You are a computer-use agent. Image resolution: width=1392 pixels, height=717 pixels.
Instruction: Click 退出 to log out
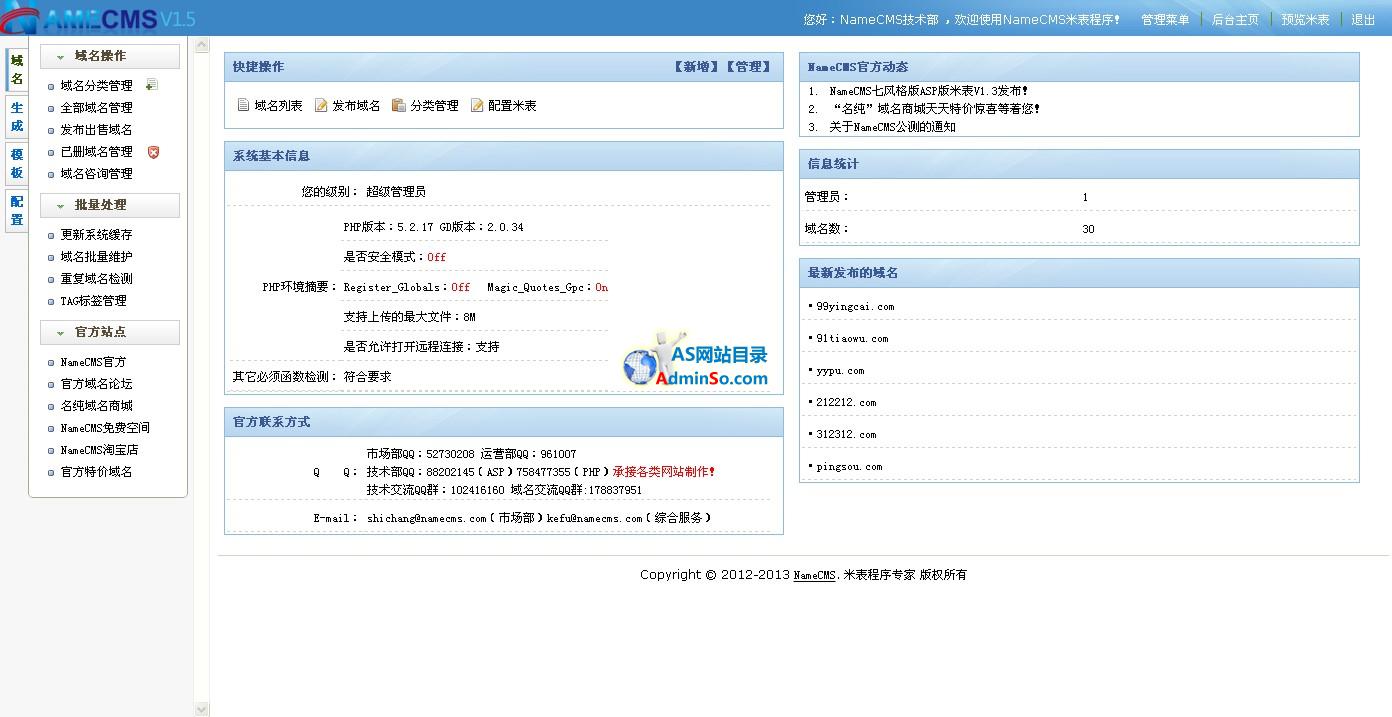click(1363, 20)
